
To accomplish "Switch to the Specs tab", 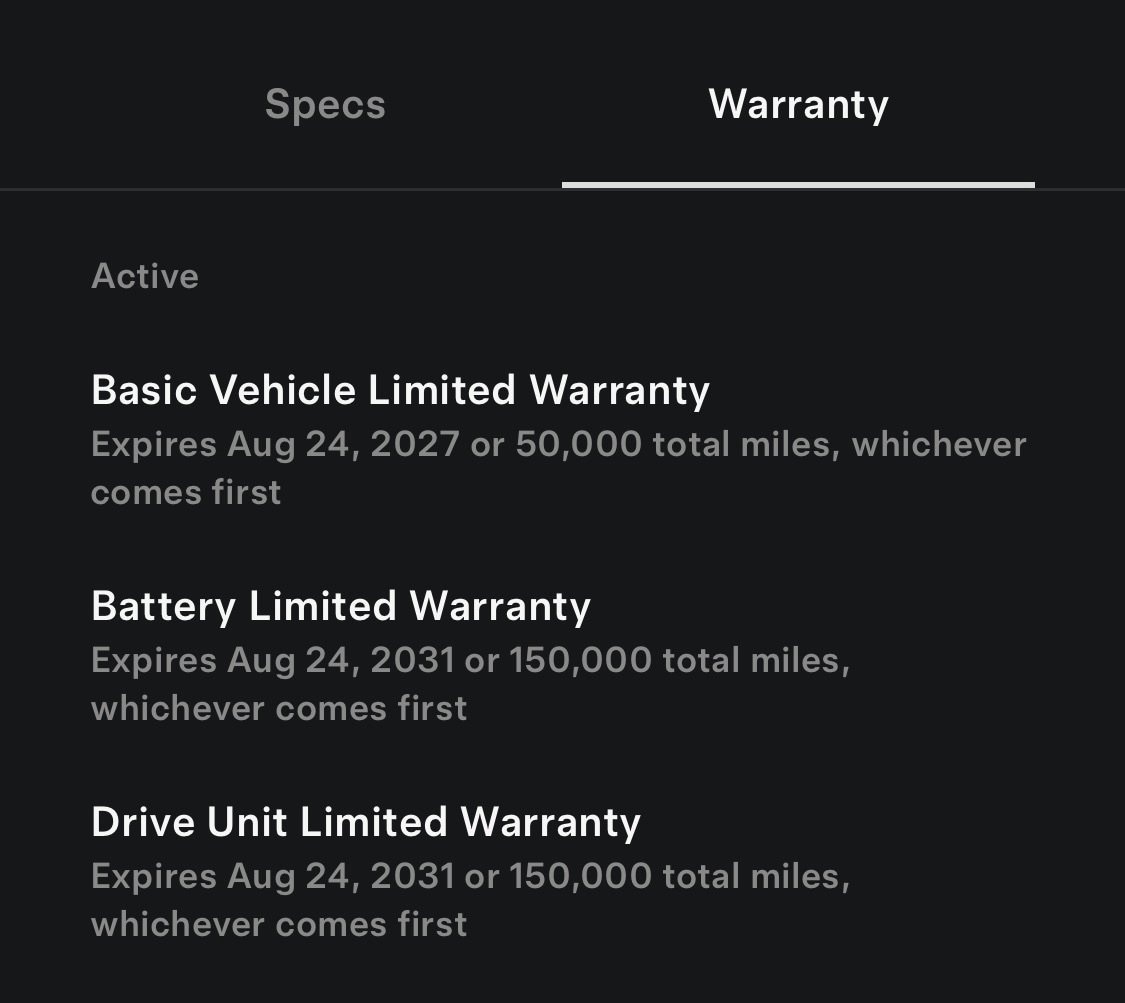I will pos(325,104).
